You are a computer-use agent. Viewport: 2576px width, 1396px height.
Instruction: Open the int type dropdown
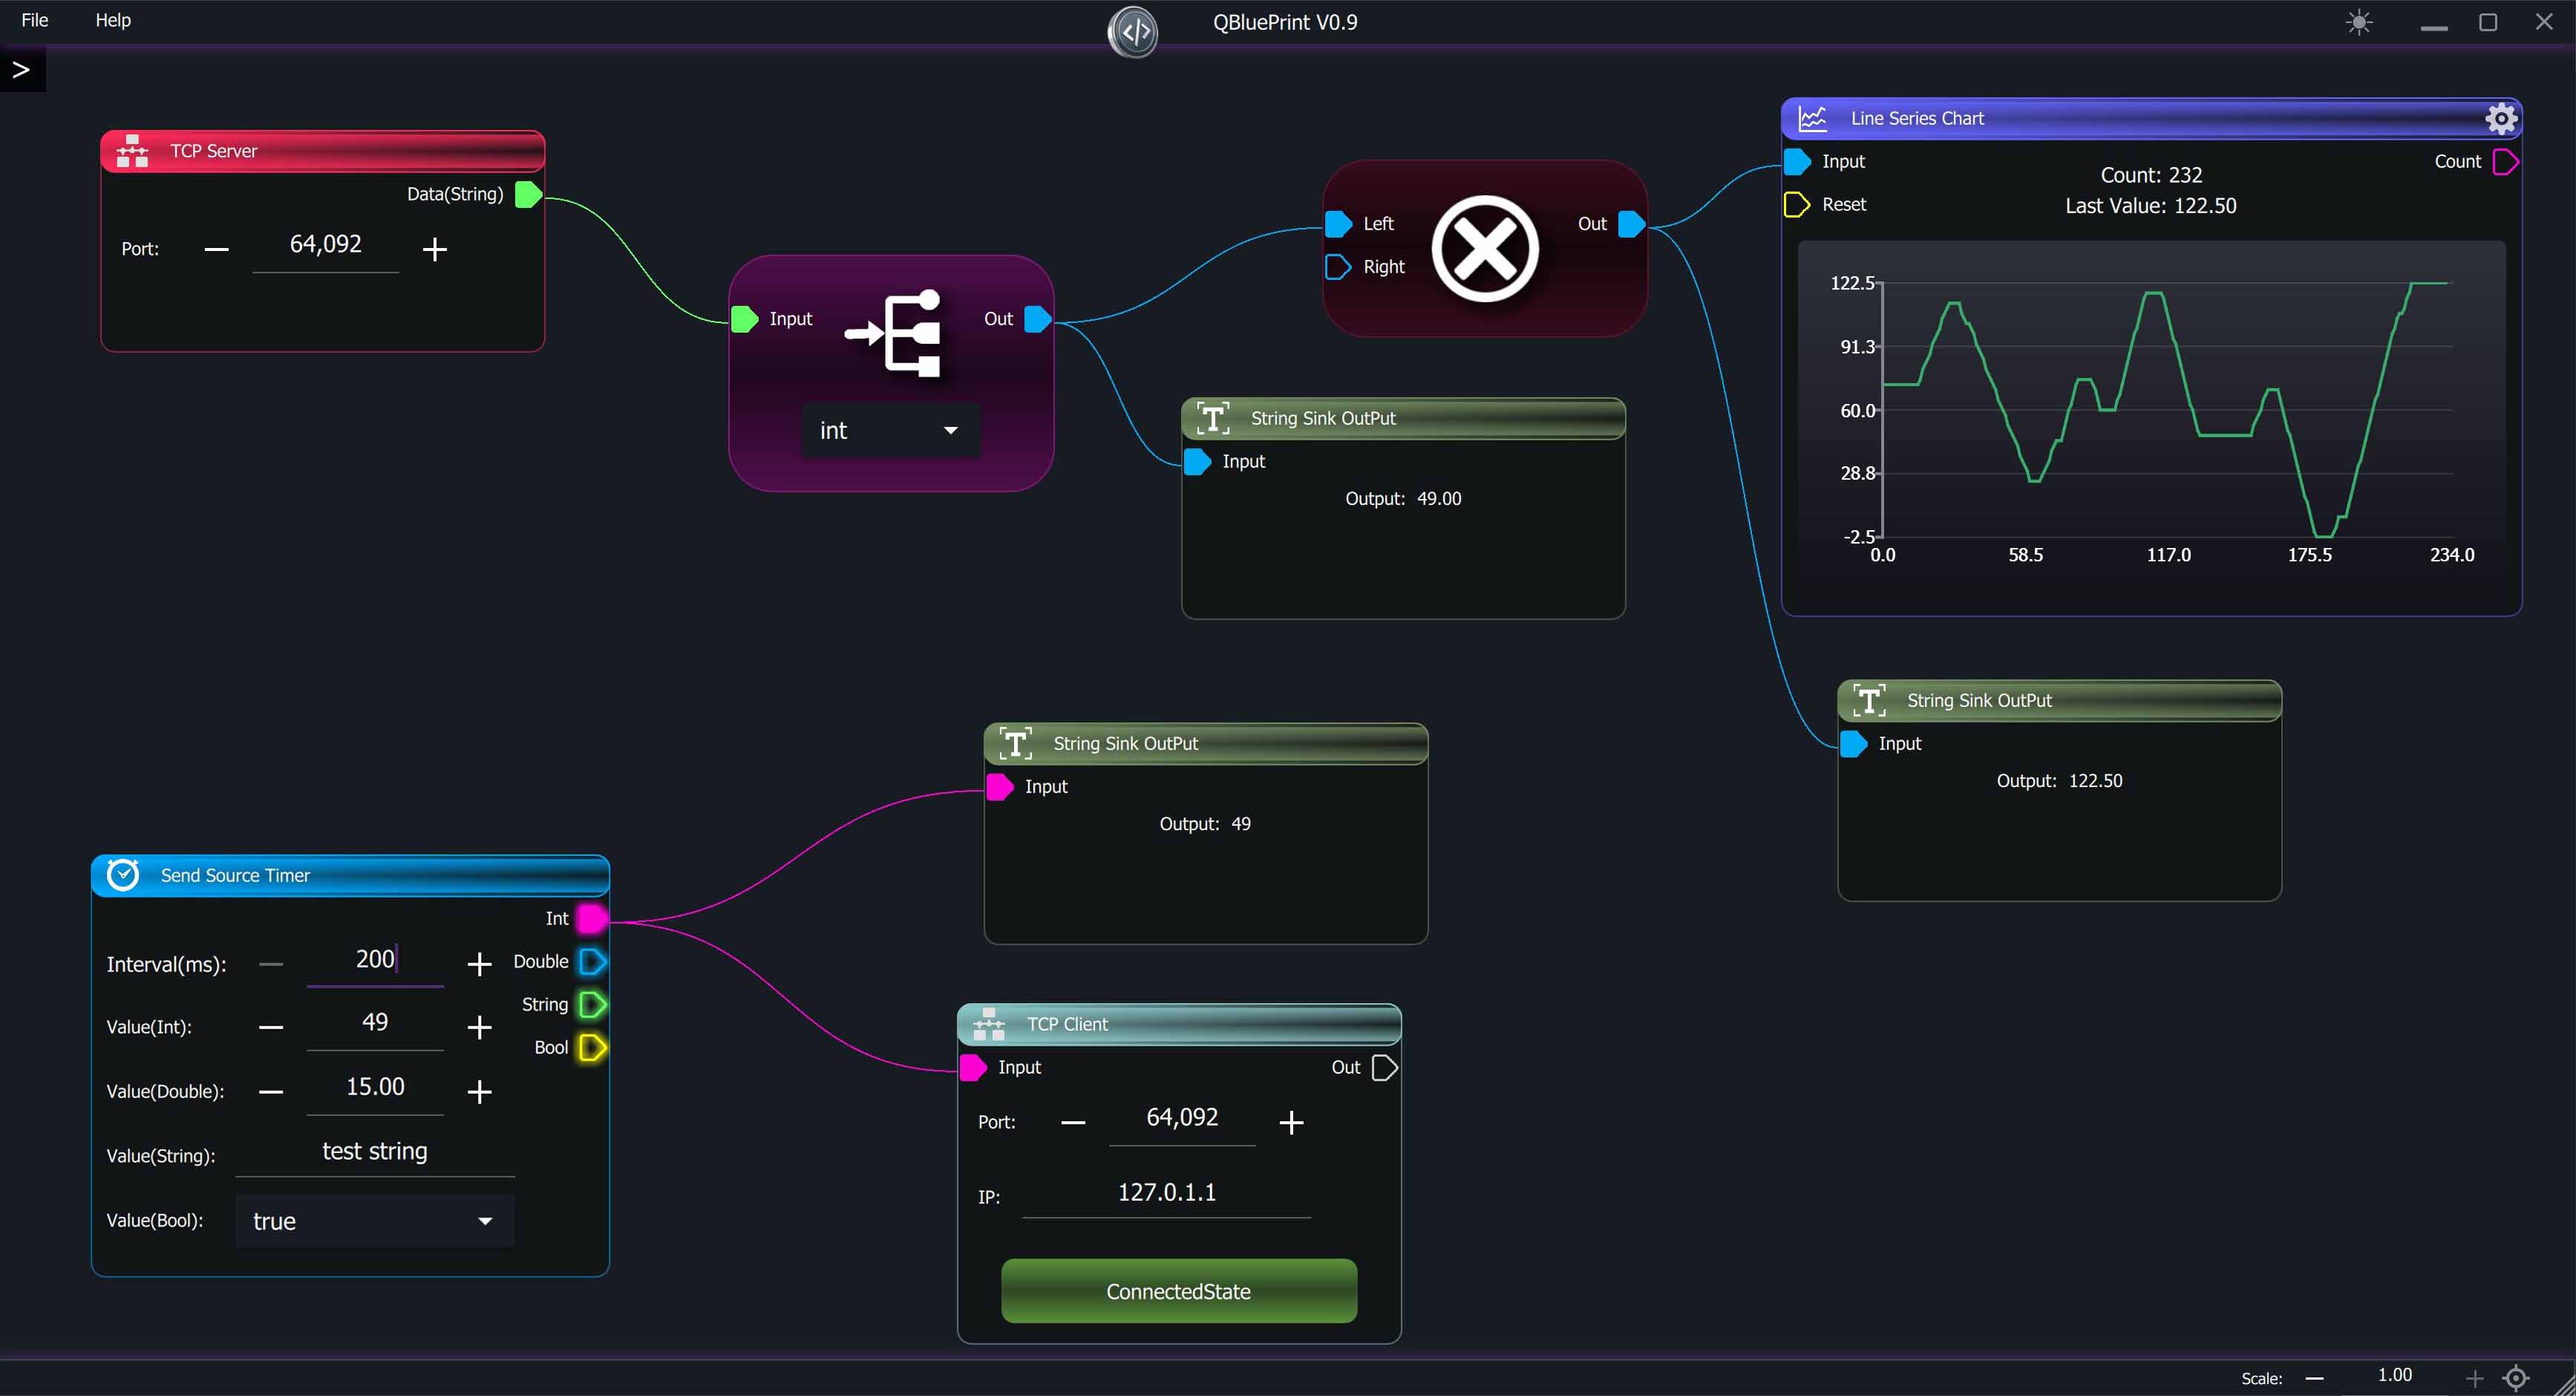click(890, 430)
